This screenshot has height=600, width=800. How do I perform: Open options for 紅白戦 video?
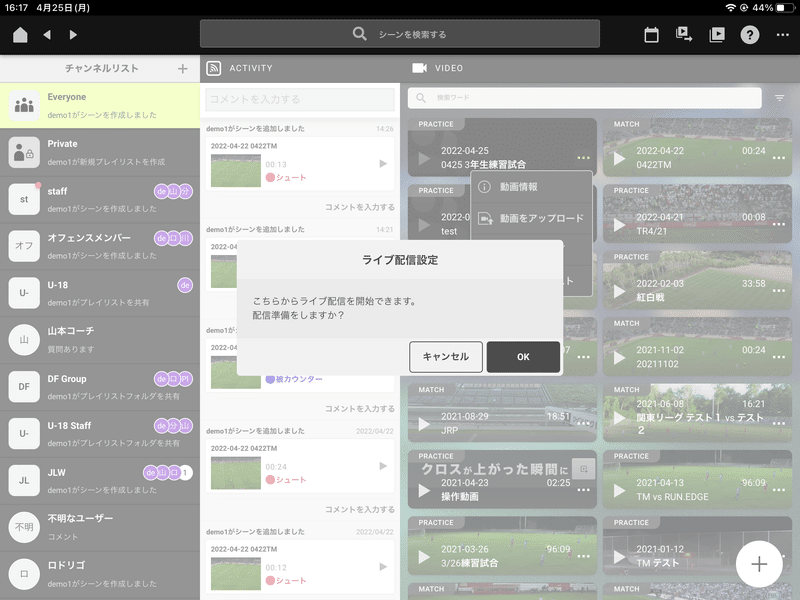point(779,290)
